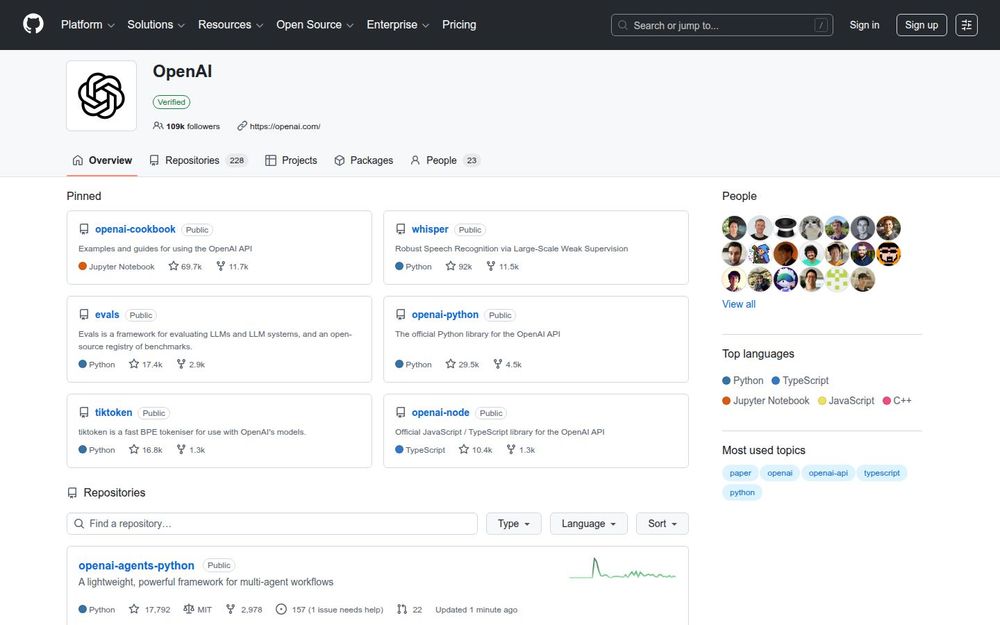Filter by Jupyter Notebook in Top languages

[765, 401]
